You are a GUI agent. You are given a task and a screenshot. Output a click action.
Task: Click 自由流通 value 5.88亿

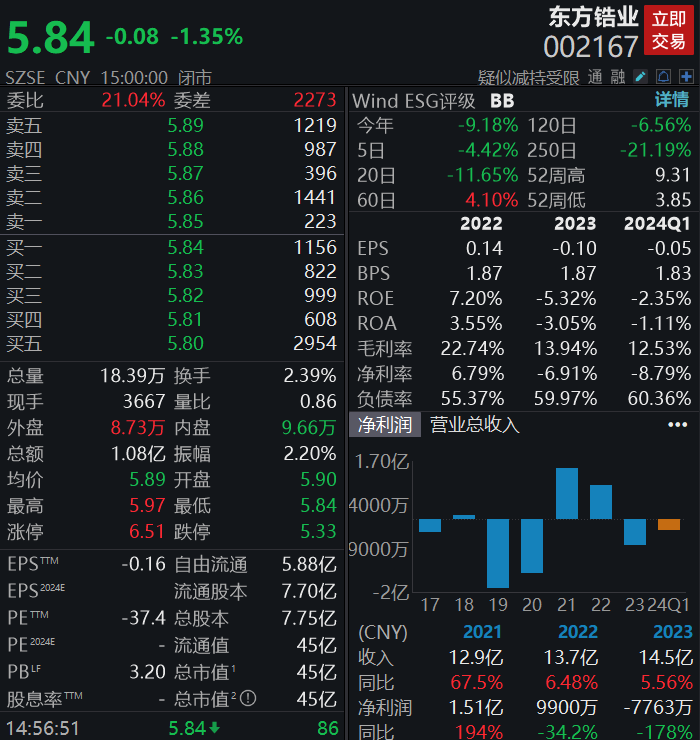[x=309, y=564]
